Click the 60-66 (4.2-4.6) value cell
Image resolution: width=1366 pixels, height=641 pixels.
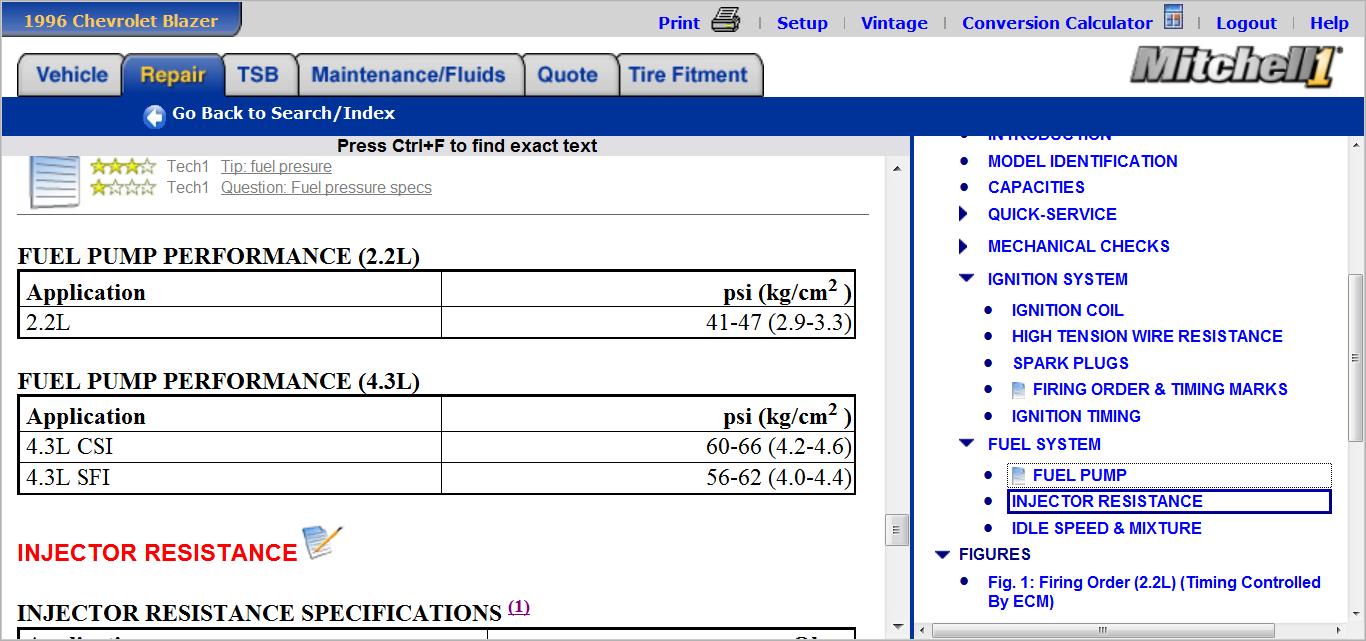click(648, 447)
